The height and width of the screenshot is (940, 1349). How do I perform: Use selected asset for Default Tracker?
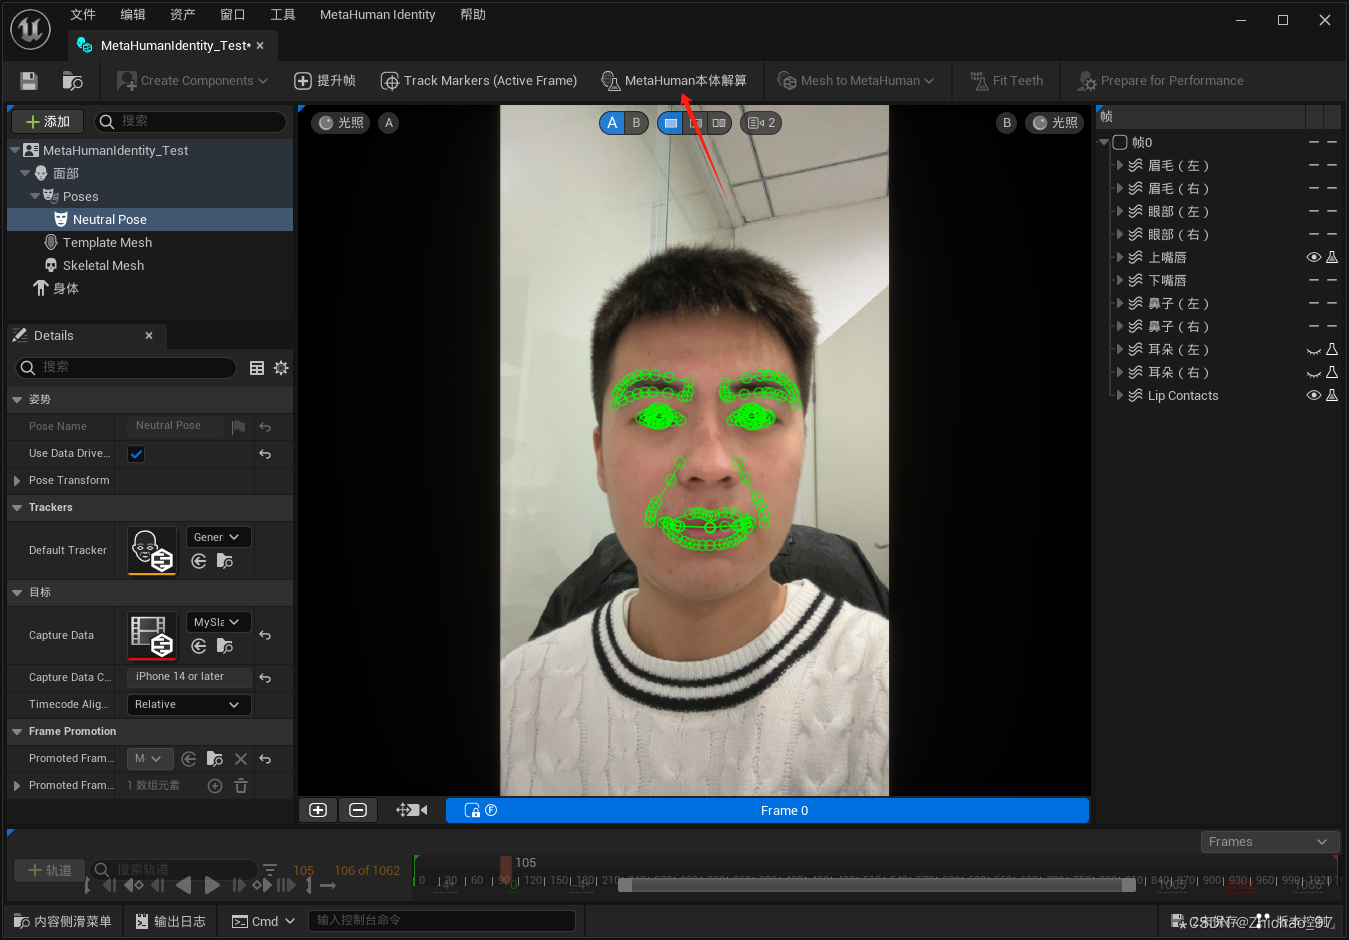199,562
